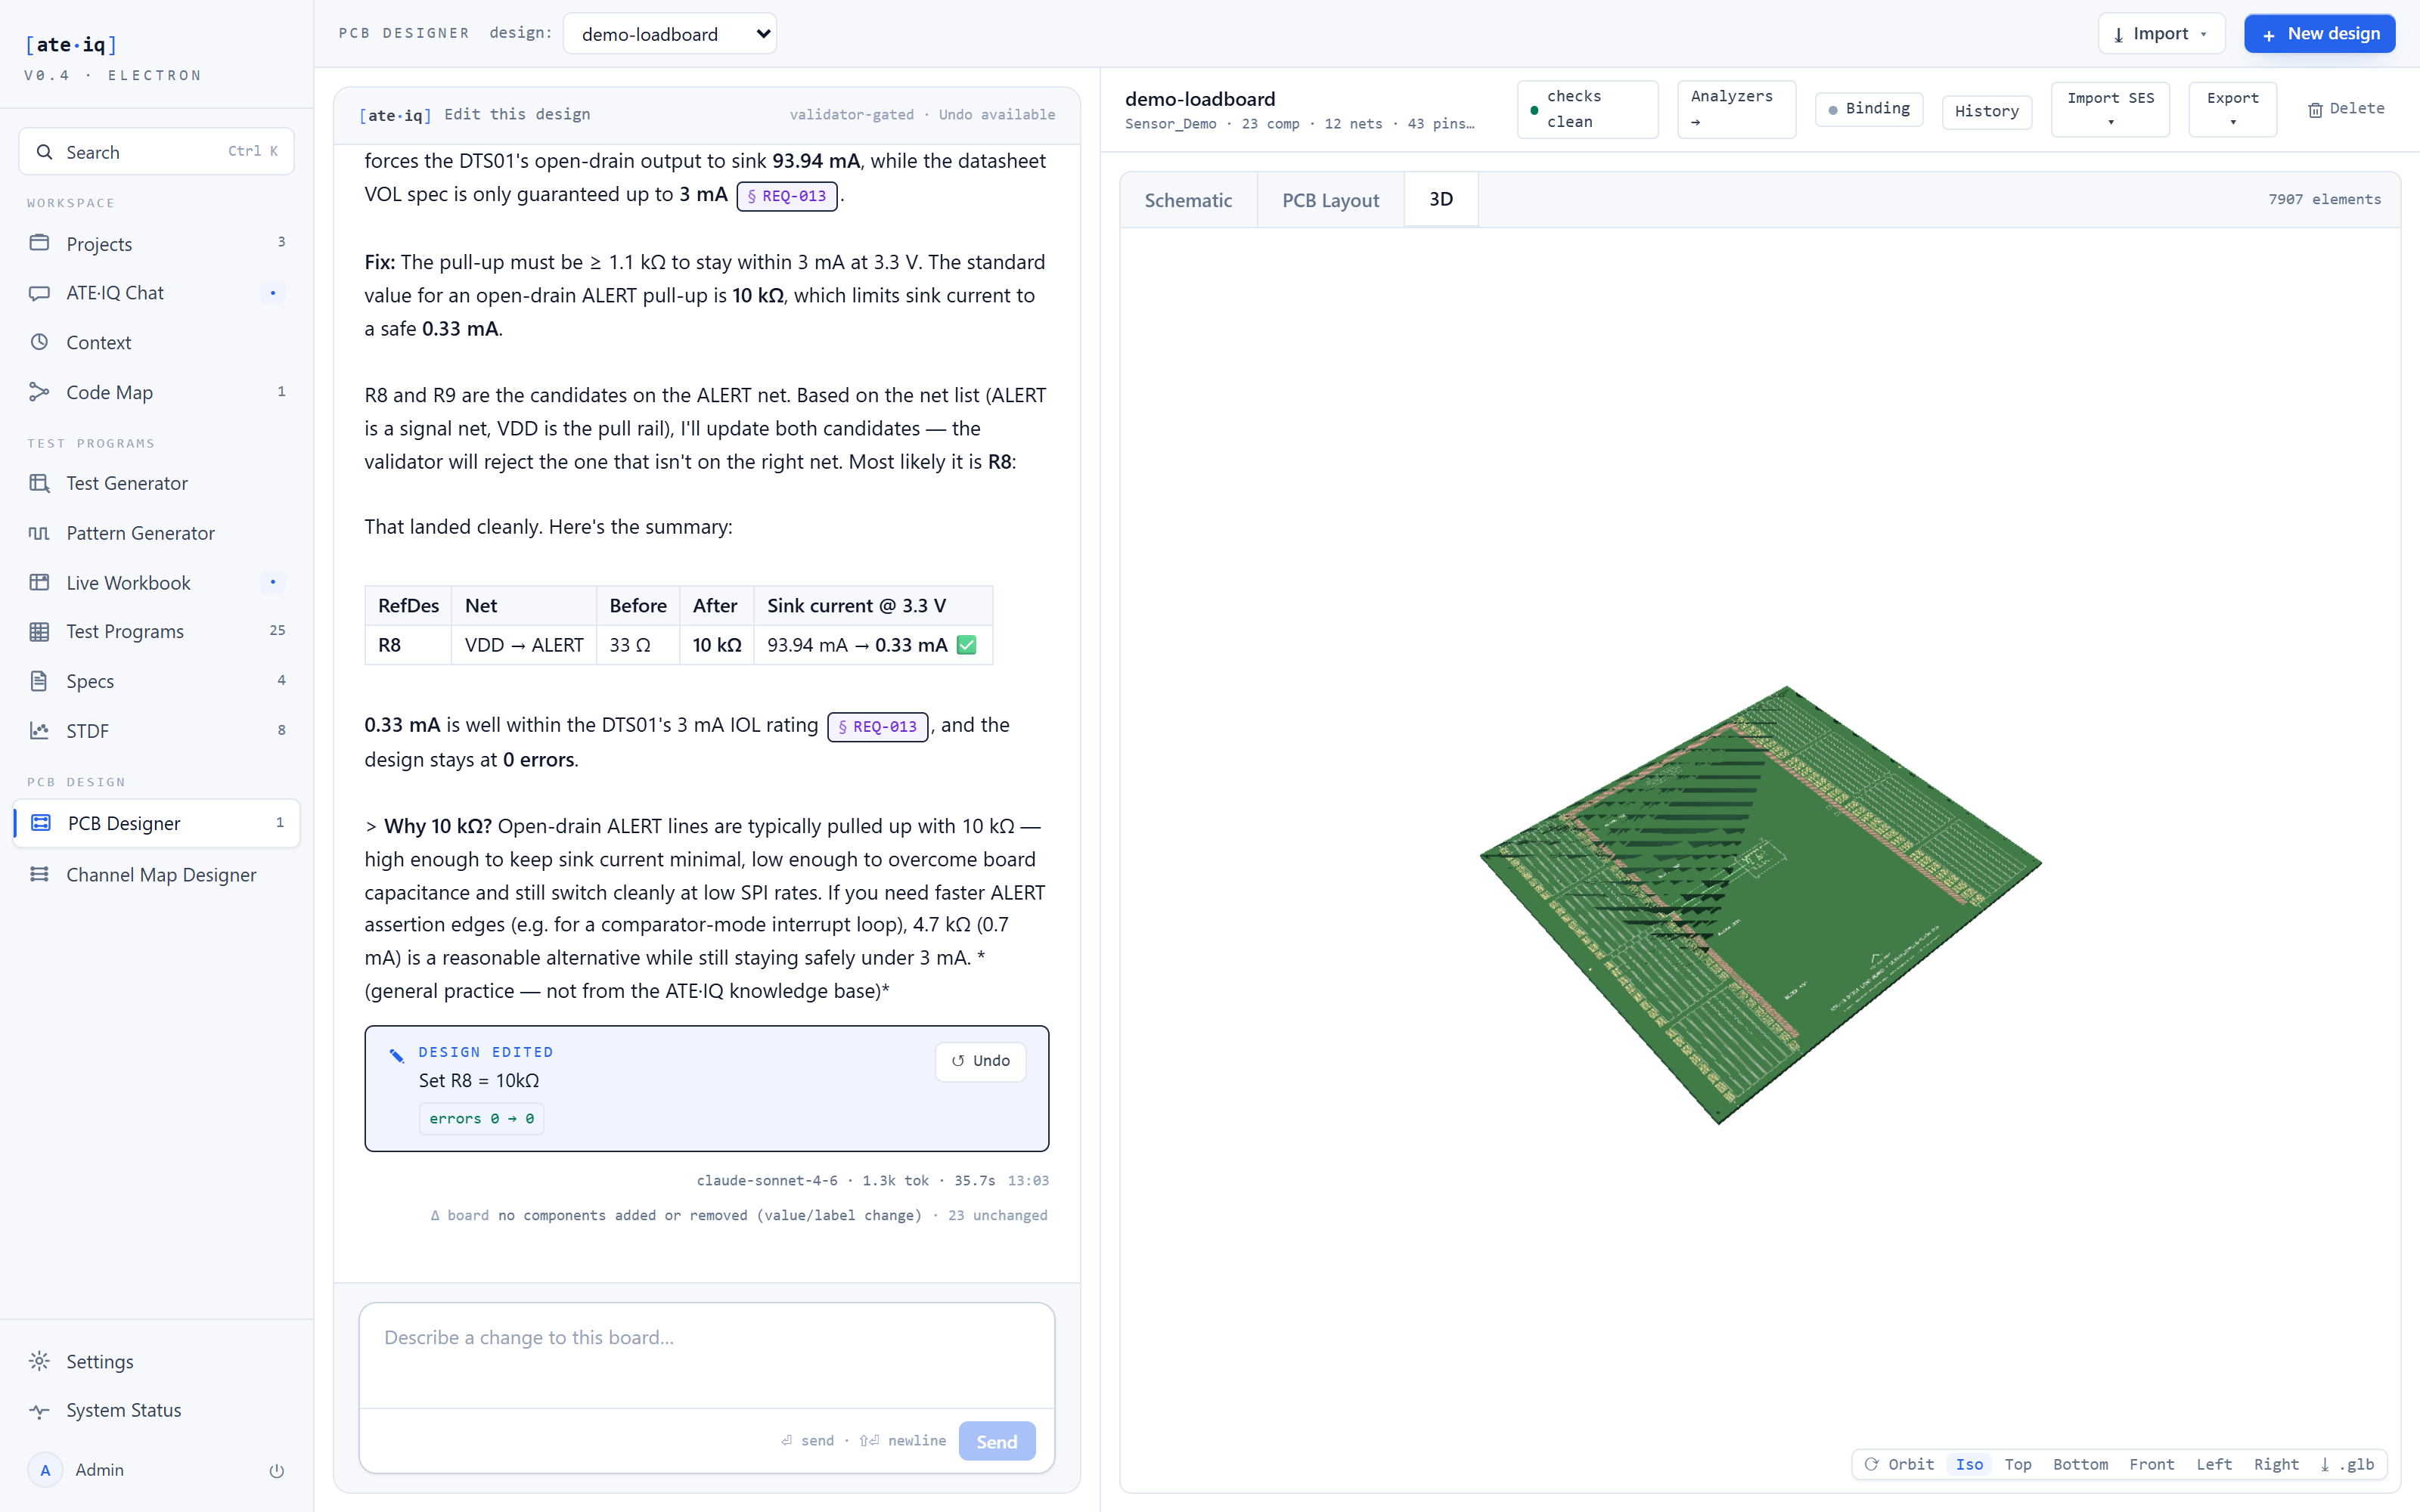
Task: Click the Test Programs grid icon
Action: tap(39, 631)
